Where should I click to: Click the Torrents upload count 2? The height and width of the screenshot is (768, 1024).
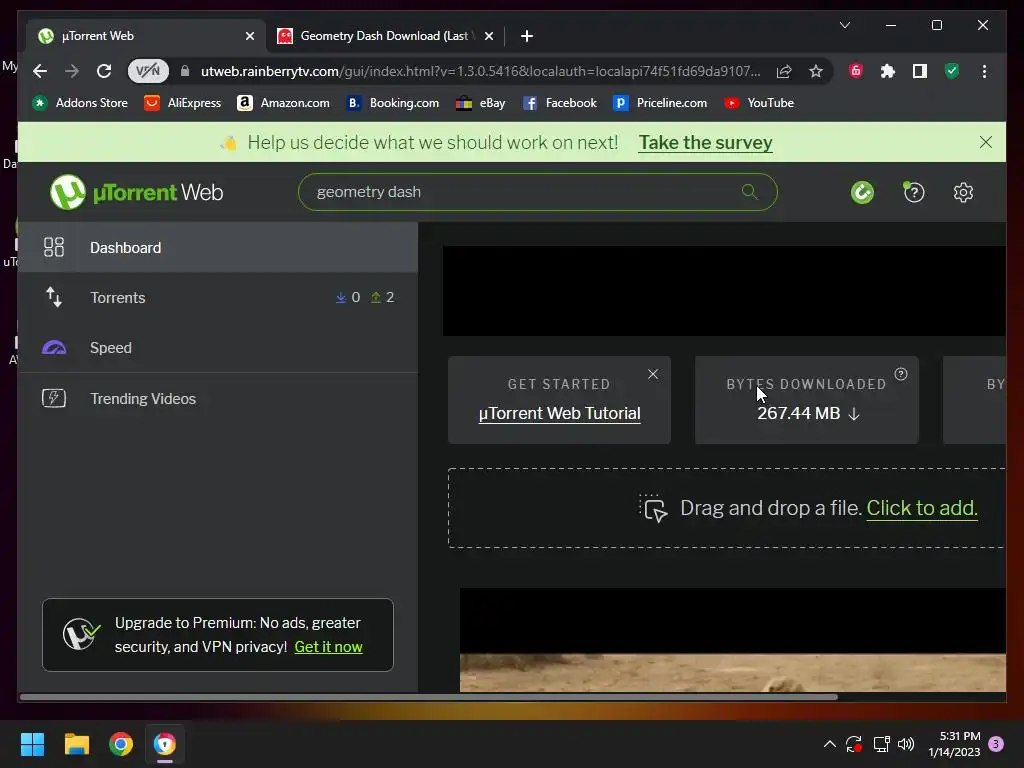click(x=383, y=297)
